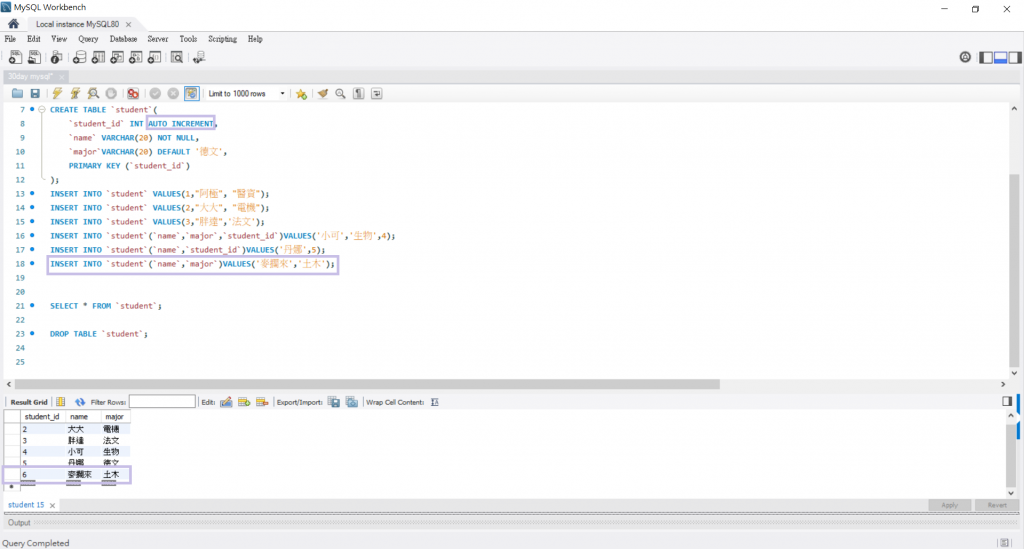
Task: Create a new schema in the server
Action: (x=79, y=57)
